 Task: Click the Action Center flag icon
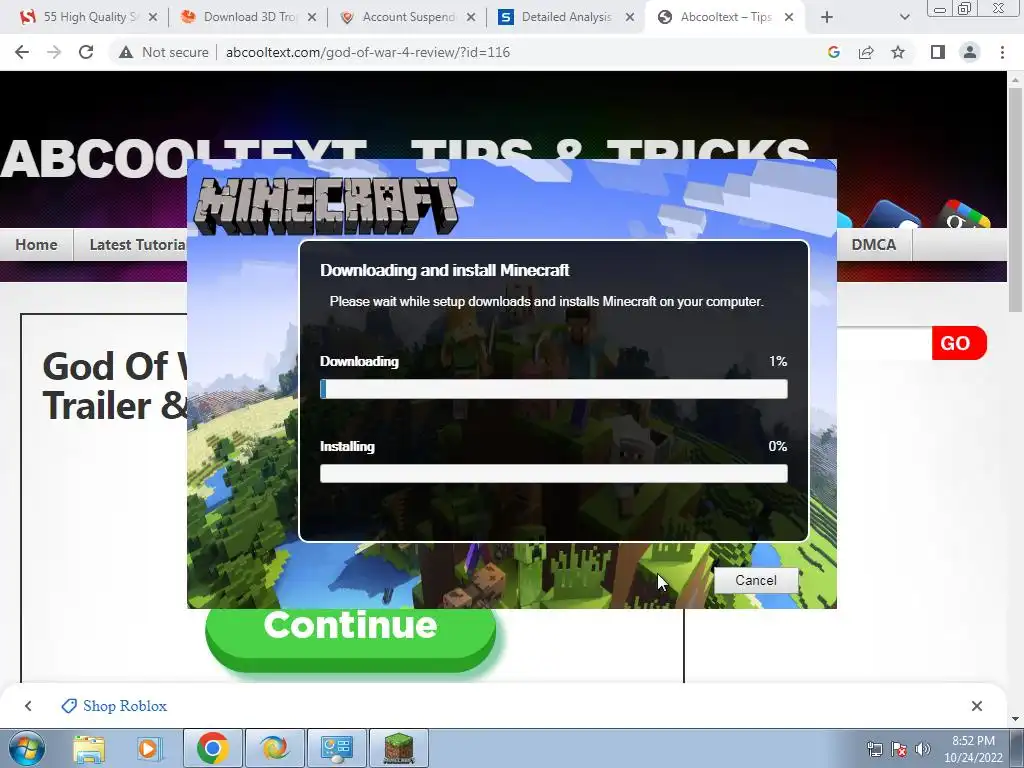pos(899,749)
